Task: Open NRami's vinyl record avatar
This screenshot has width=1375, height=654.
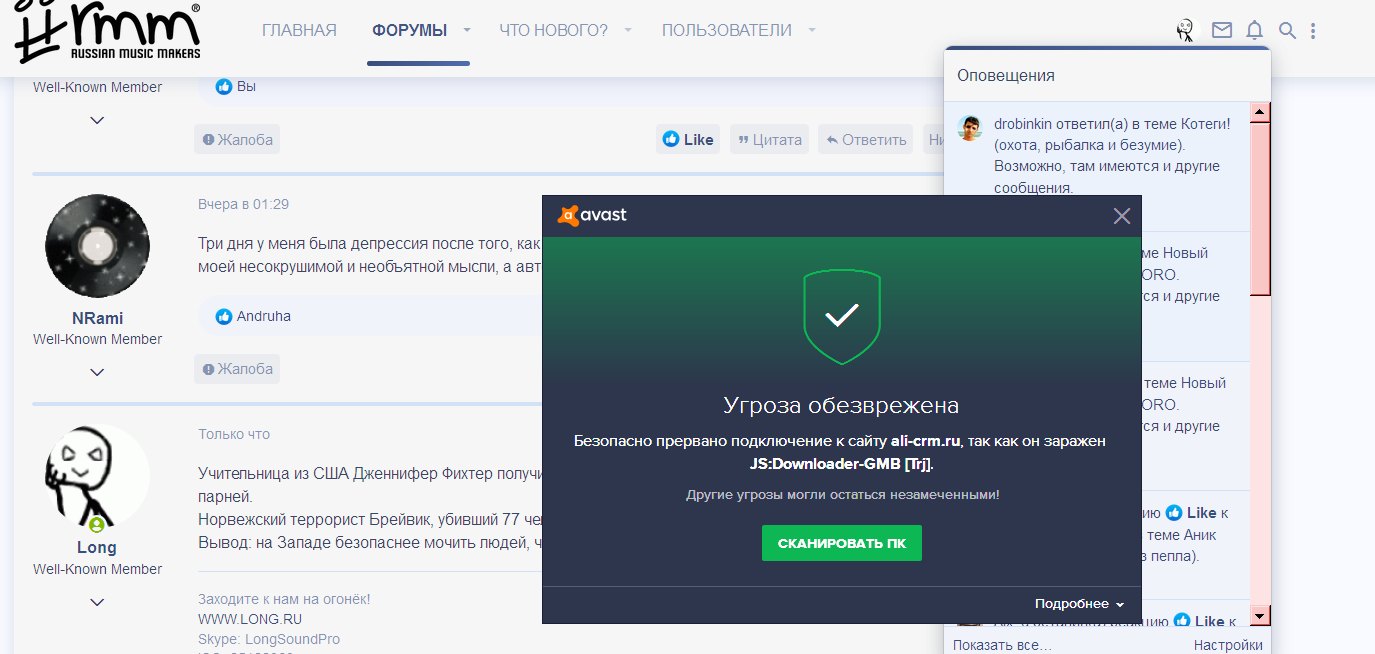Action: [97, 245]
